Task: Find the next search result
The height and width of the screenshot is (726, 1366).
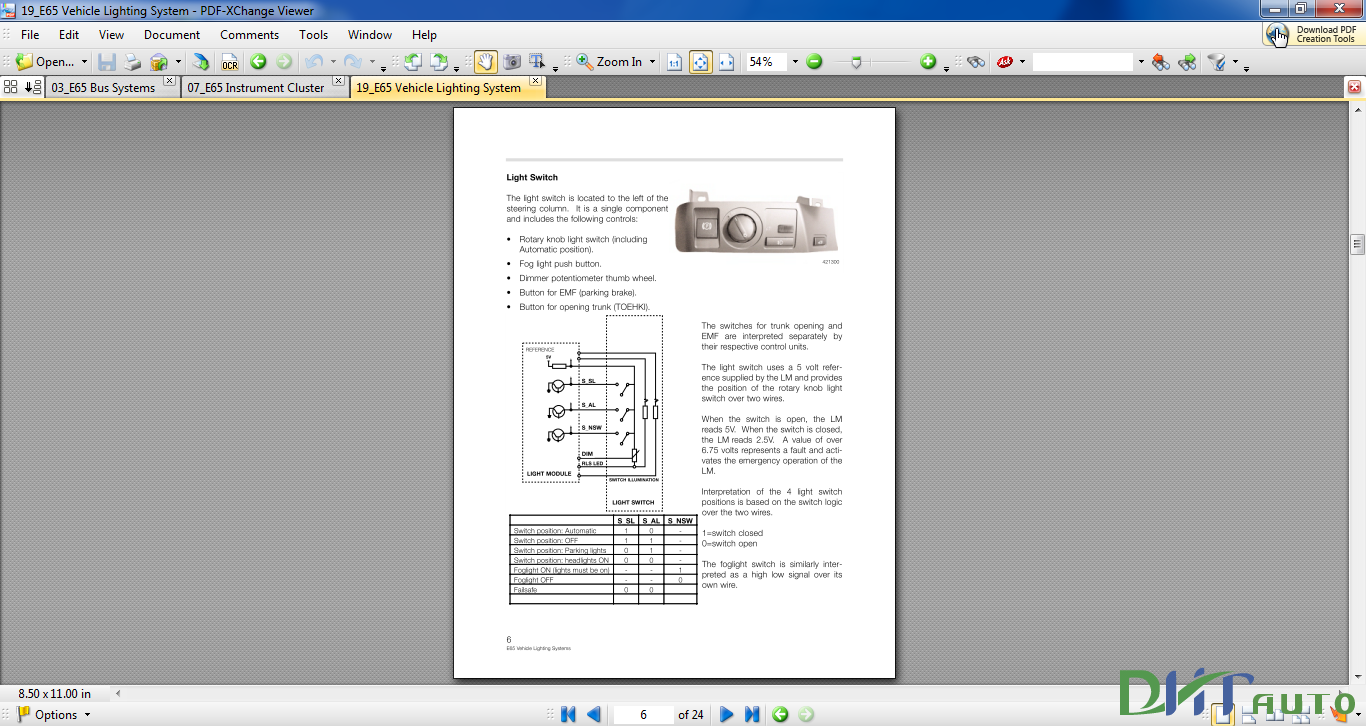Action: point(1188,62)
